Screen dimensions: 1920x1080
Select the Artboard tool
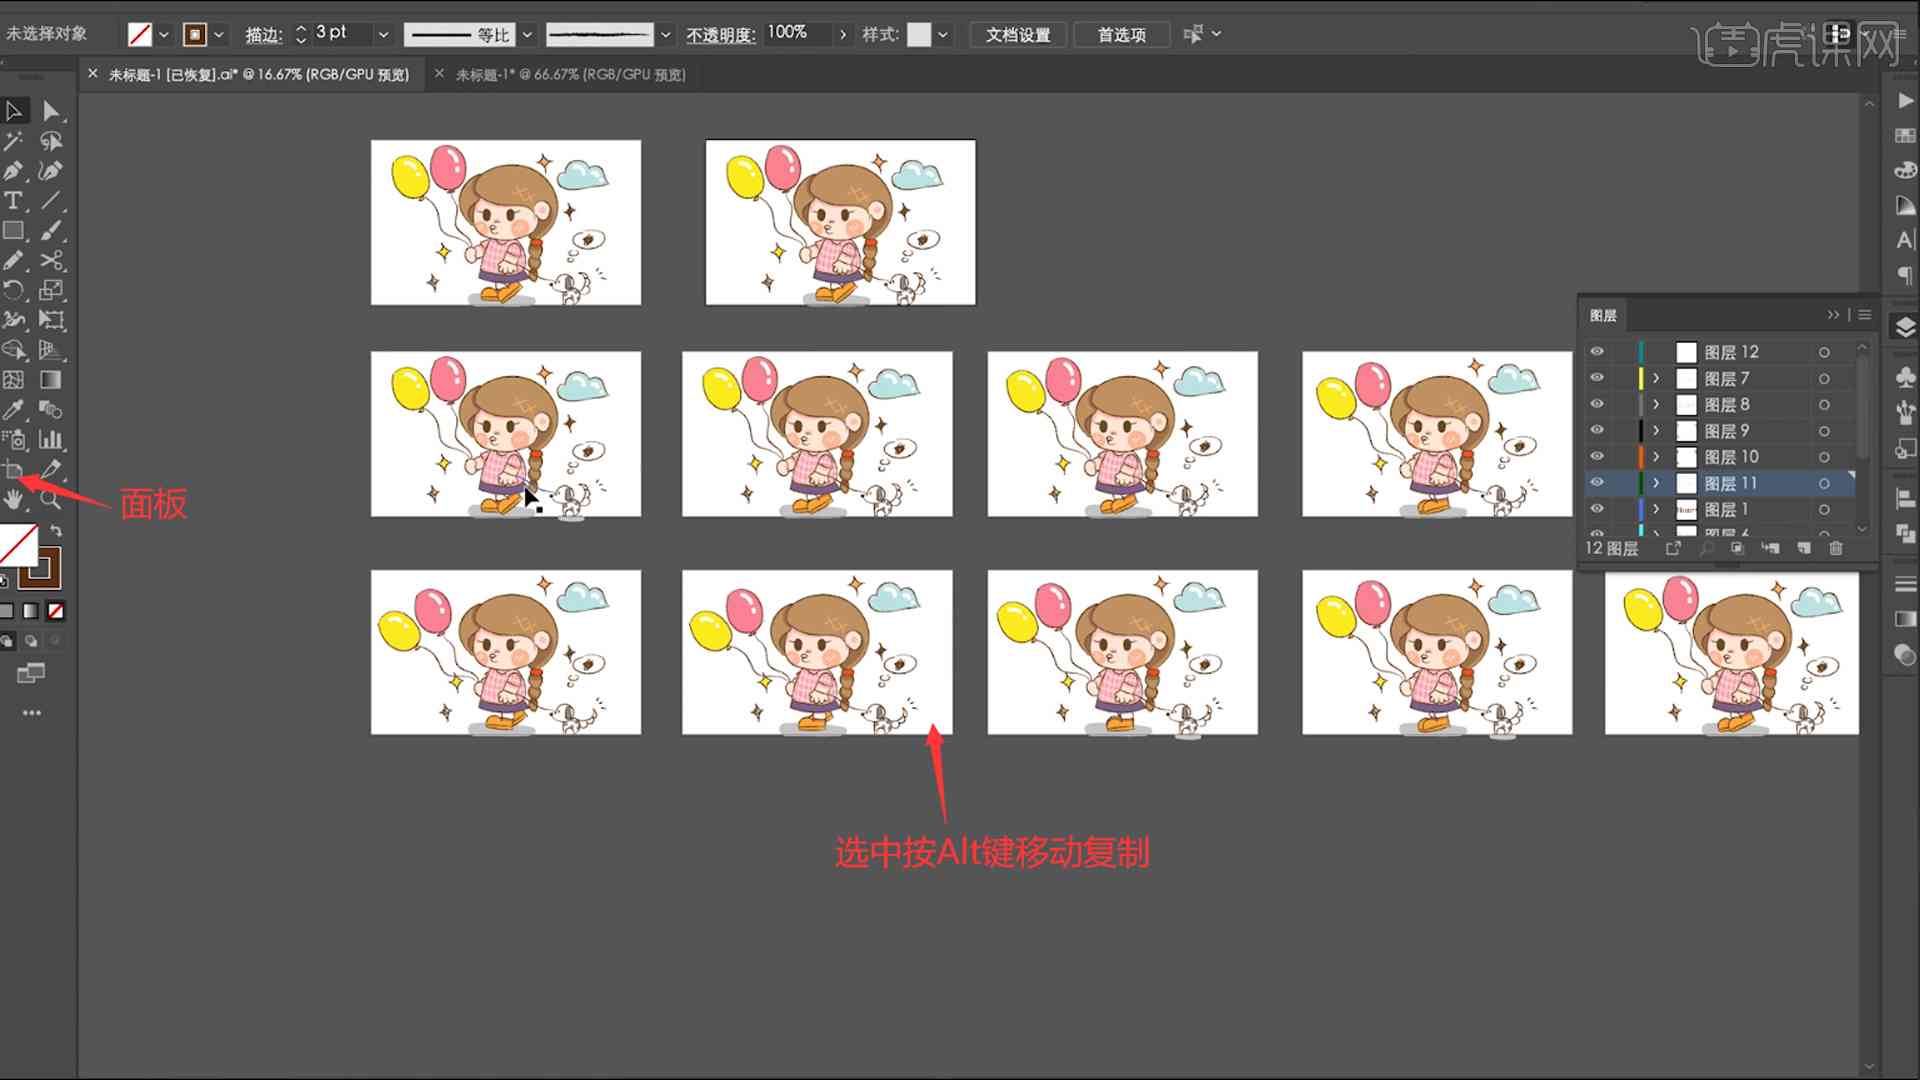[13, 470]
